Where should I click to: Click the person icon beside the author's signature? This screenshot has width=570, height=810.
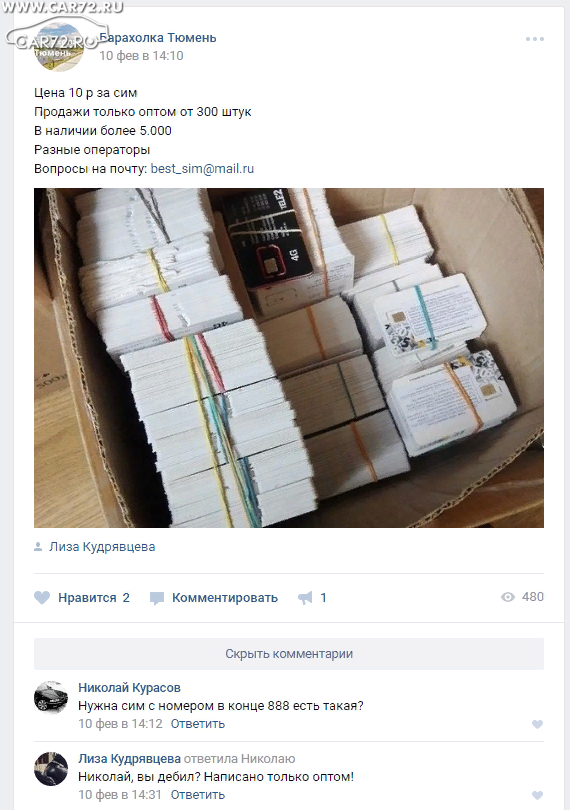(x=38, y=547)
